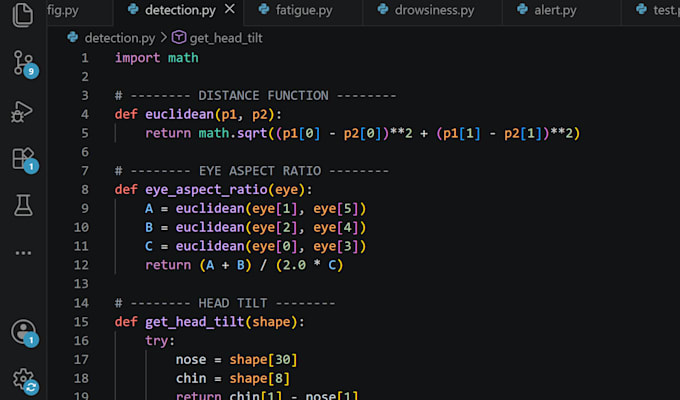The width and height of the screenshot is (680, 400).
Task: Click 'eye_aspect_ratio' function name
Action: (206, 190)
